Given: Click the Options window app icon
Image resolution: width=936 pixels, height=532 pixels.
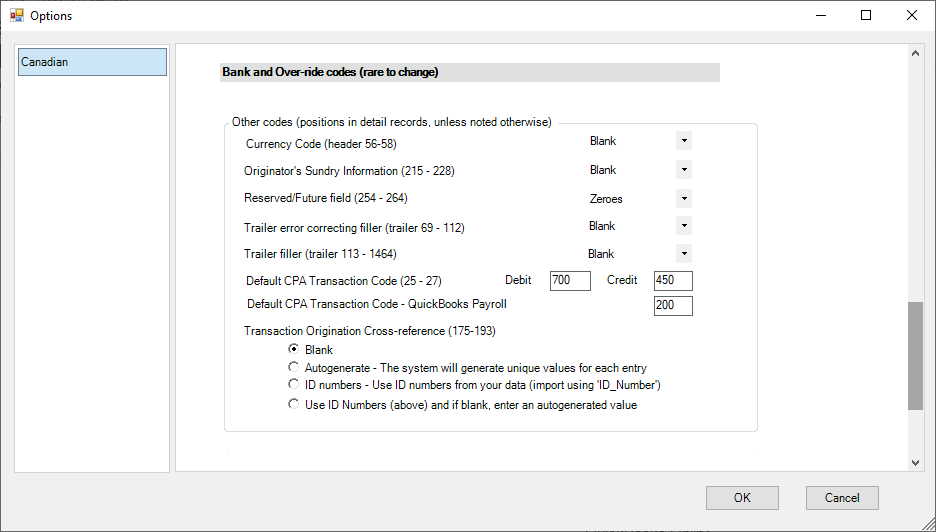Looking at the screenshot, I should 16,16.
